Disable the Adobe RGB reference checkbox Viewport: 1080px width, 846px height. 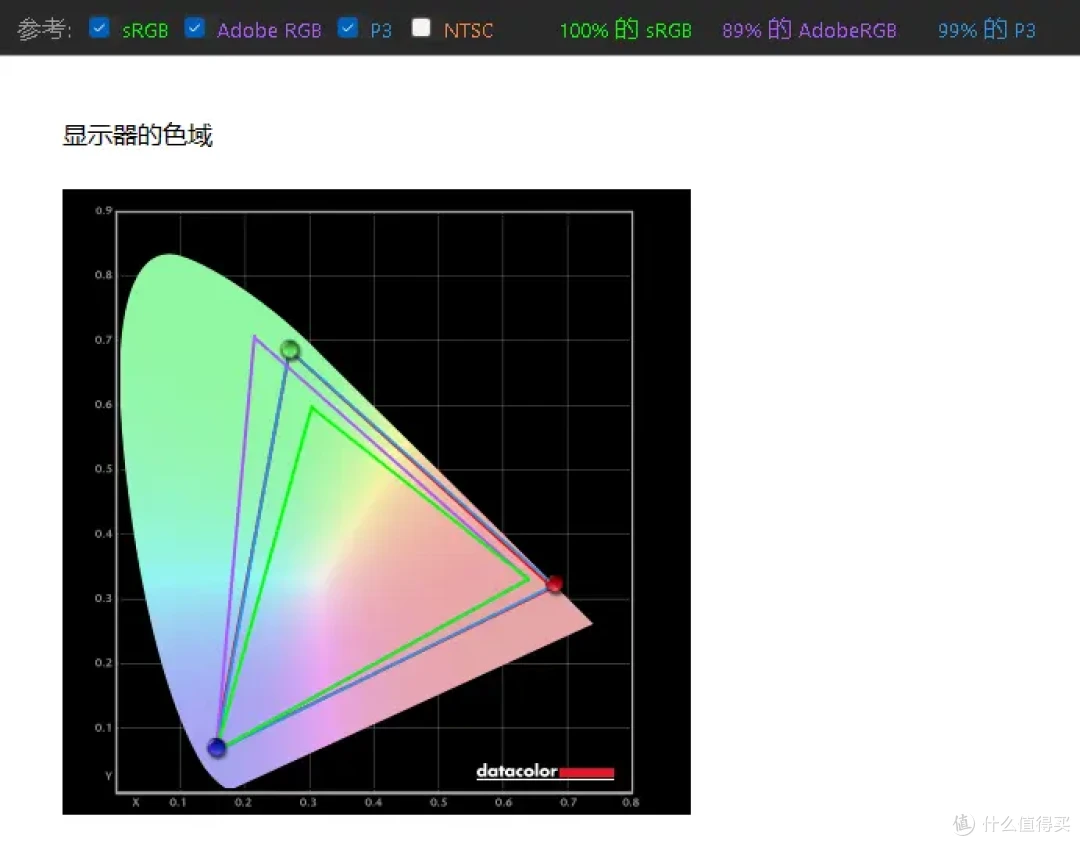195,29
